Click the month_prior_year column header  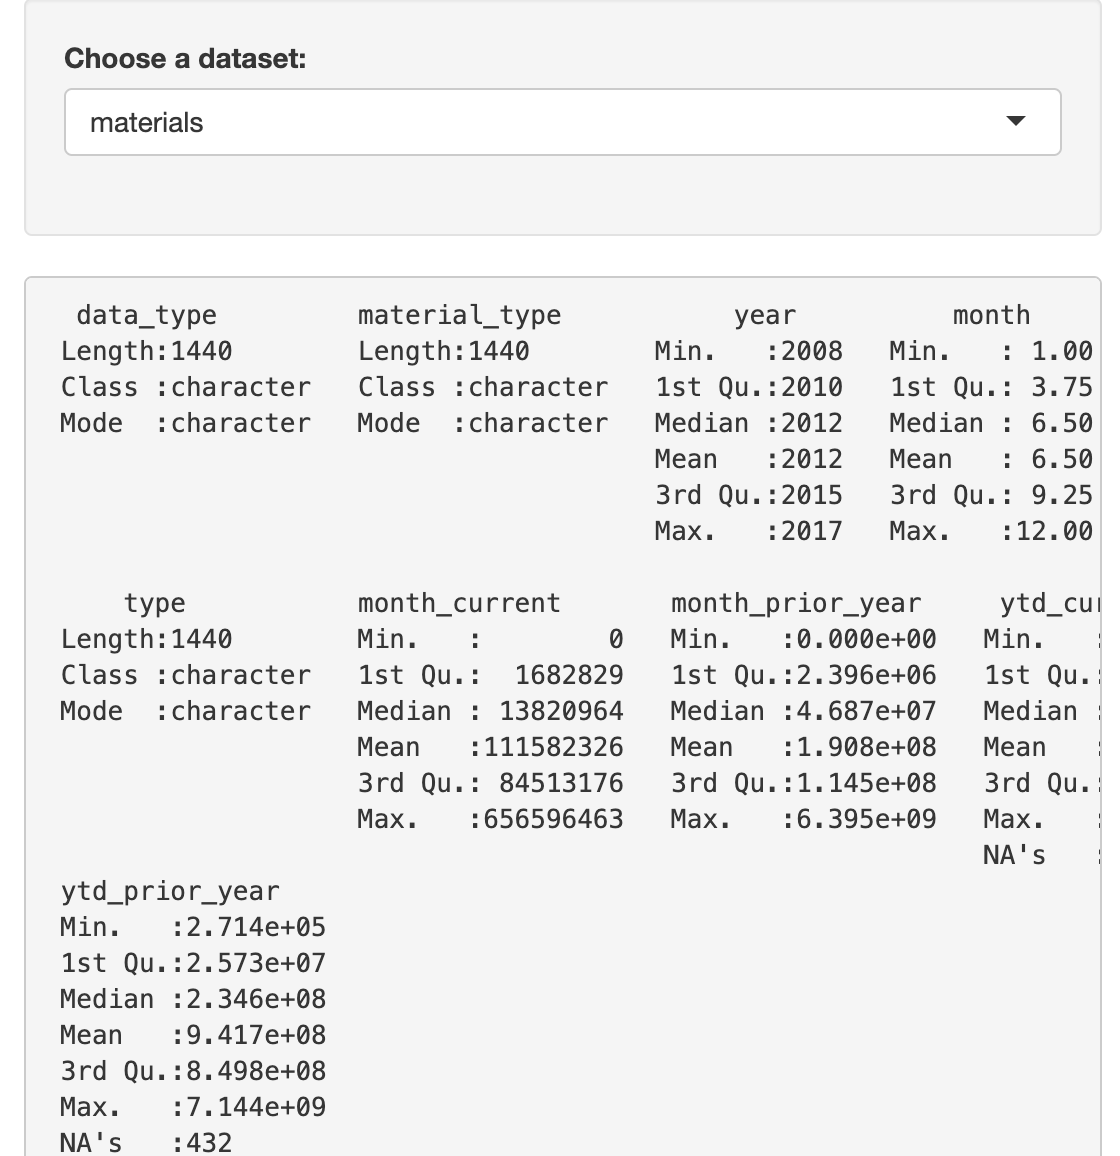(x=796, y=604)
